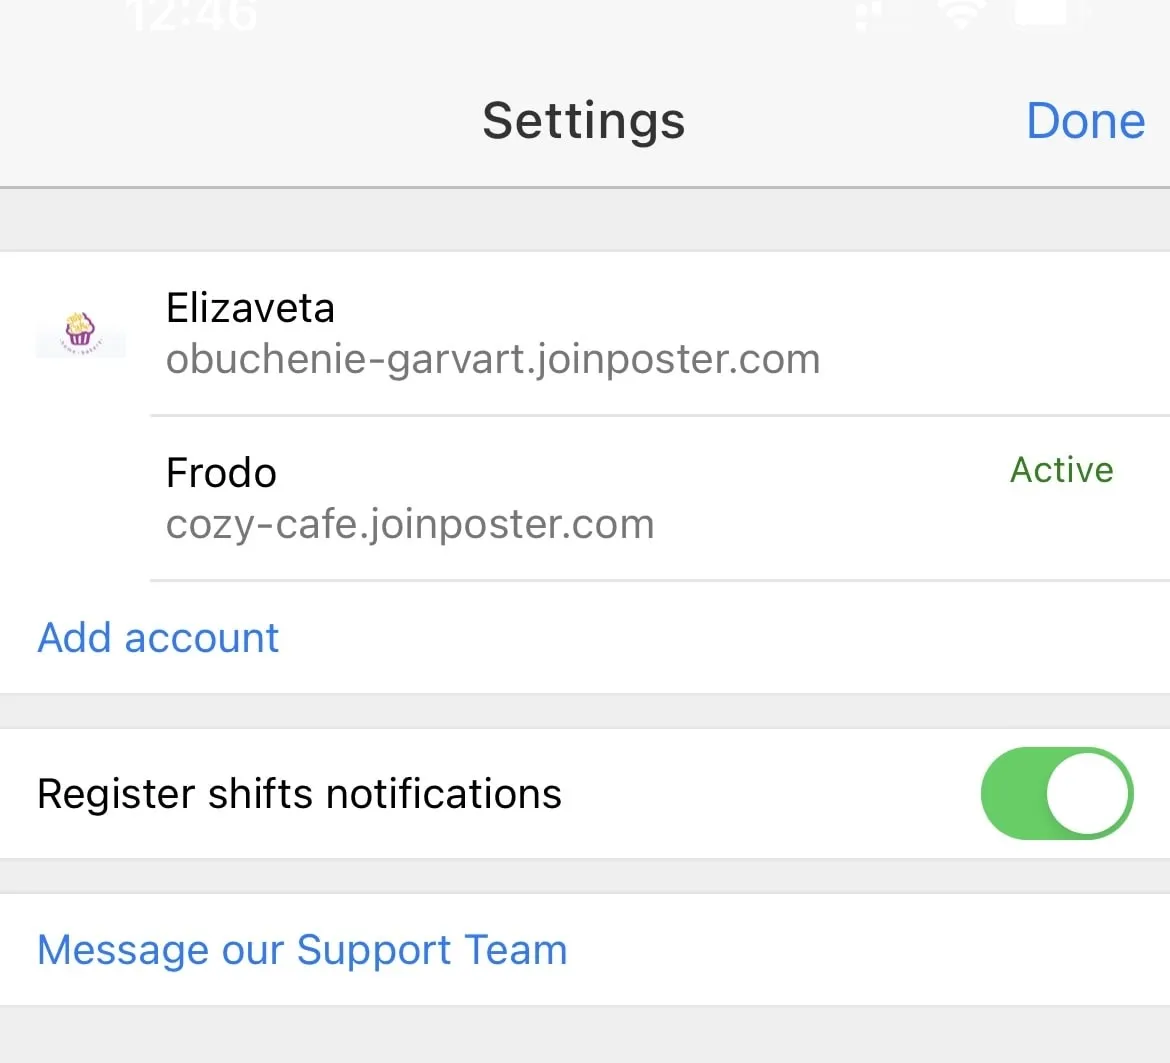This screenshot has height=1063, width=1170.
Task: Tap the Wi-Fi icon in status bar
Action: coord(960,14)
